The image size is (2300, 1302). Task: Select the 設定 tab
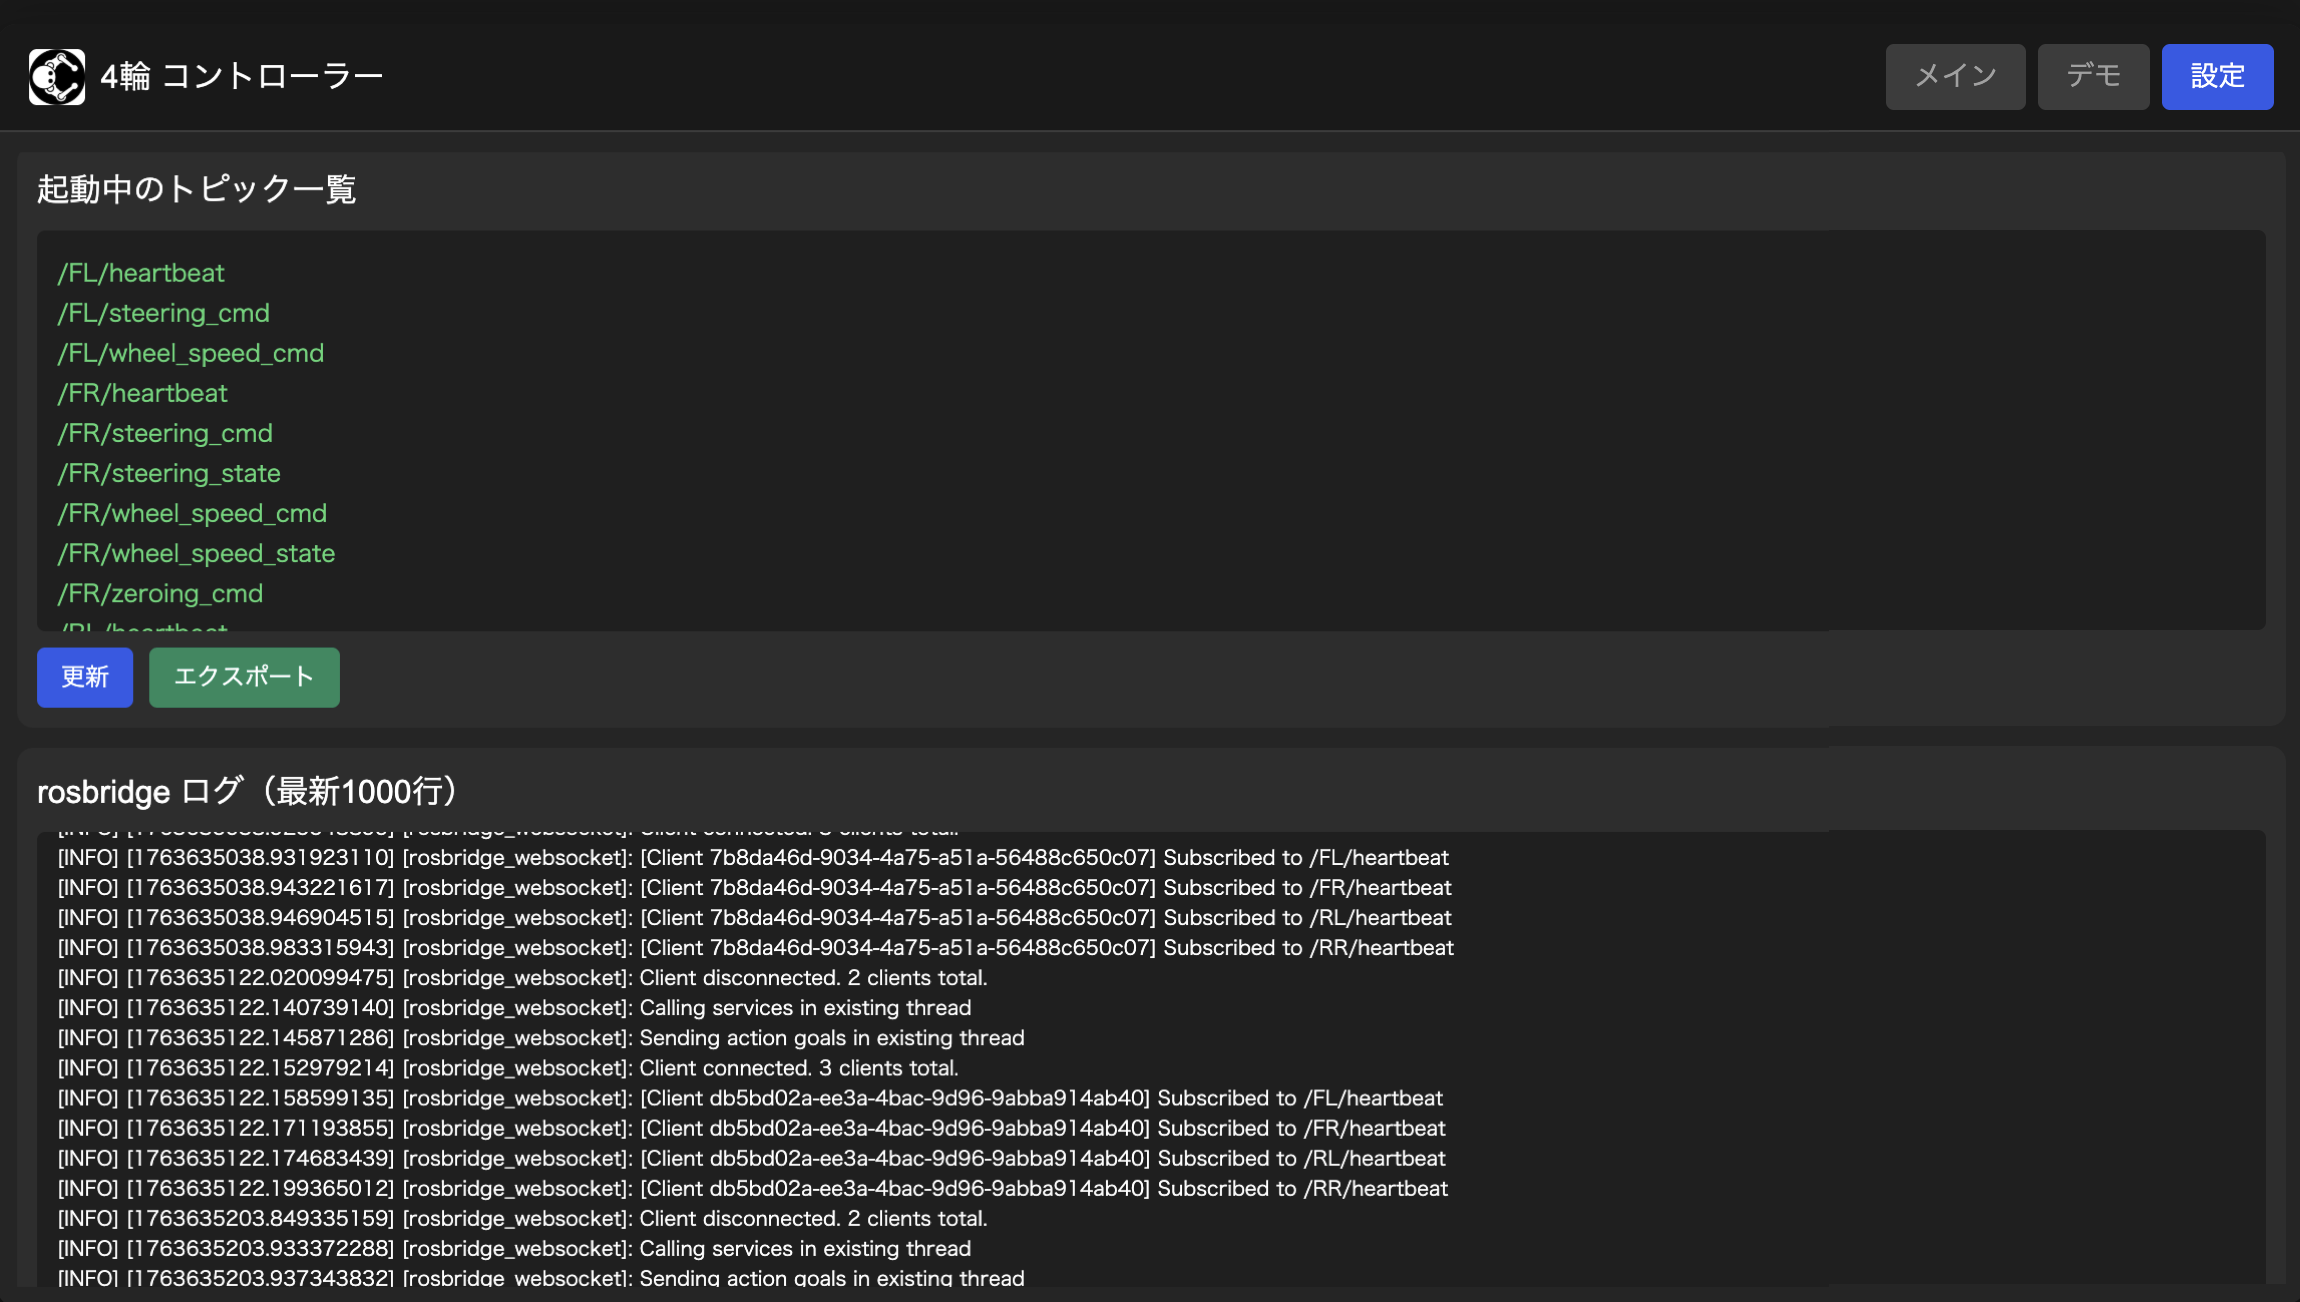tap(2217, 77)
